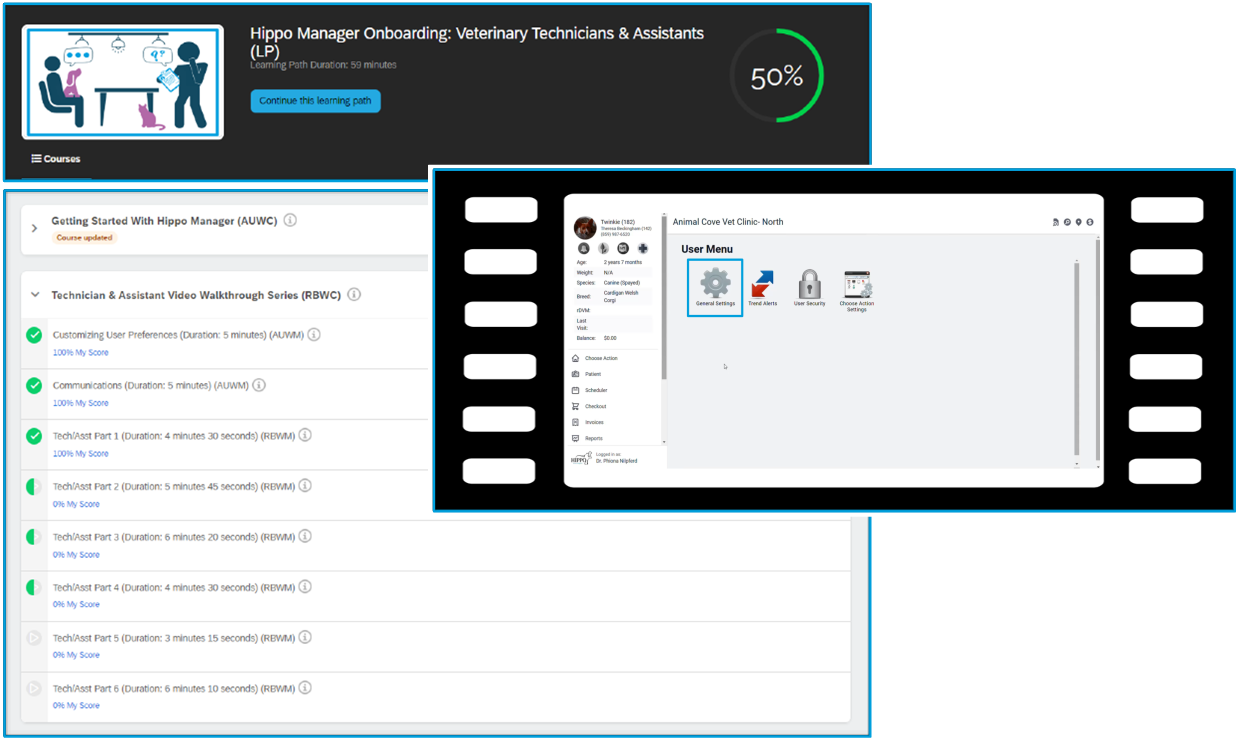The image size is (1241, 740).
Task: Open Communications module title
Action: tap(151, 385)
